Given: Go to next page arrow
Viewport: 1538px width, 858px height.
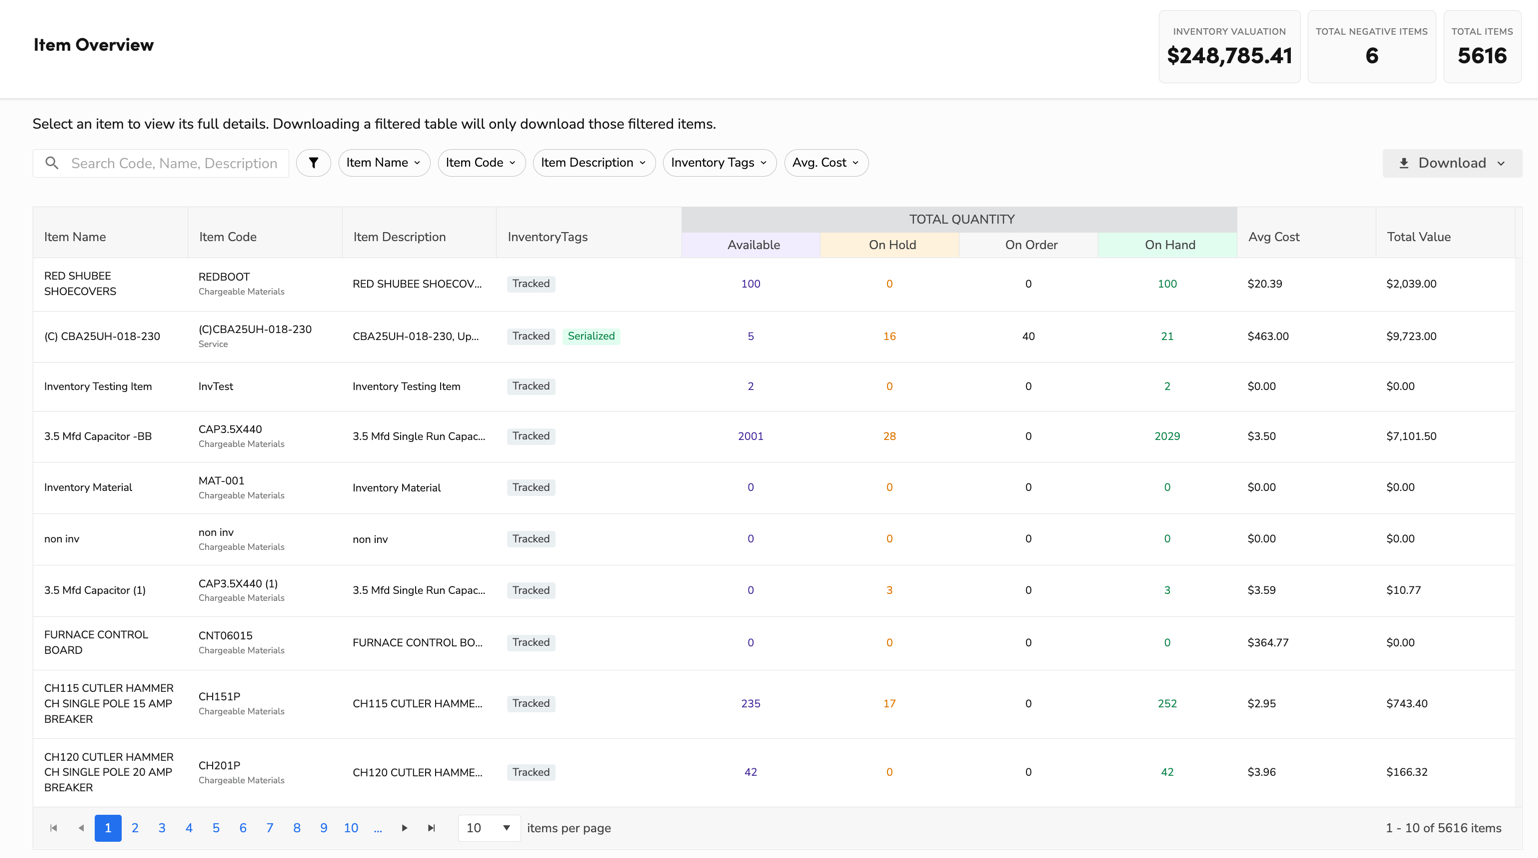Looking at the screenshot, I should [x=404, y=828].
